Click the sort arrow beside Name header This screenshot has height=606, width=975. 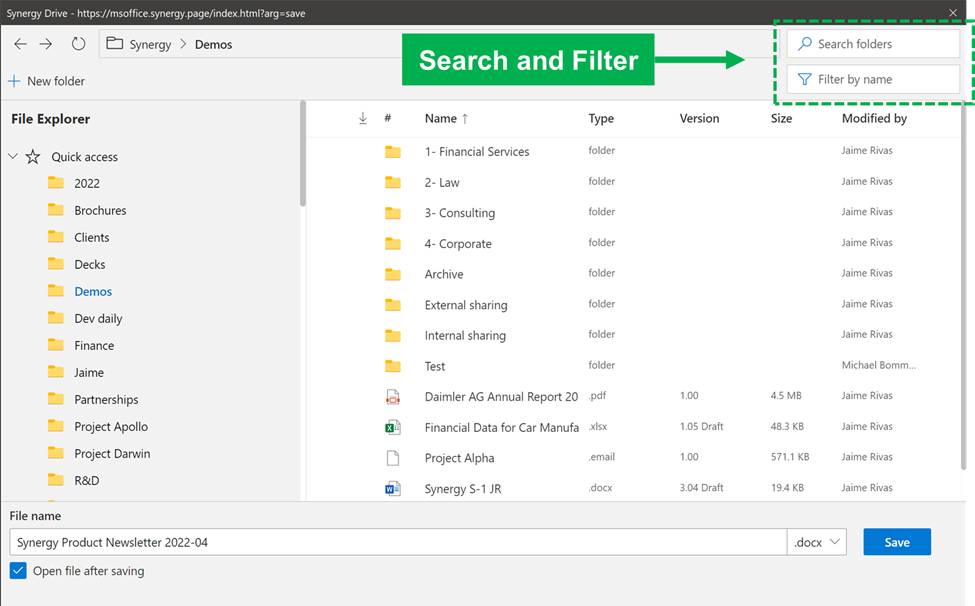coord(464,119)
